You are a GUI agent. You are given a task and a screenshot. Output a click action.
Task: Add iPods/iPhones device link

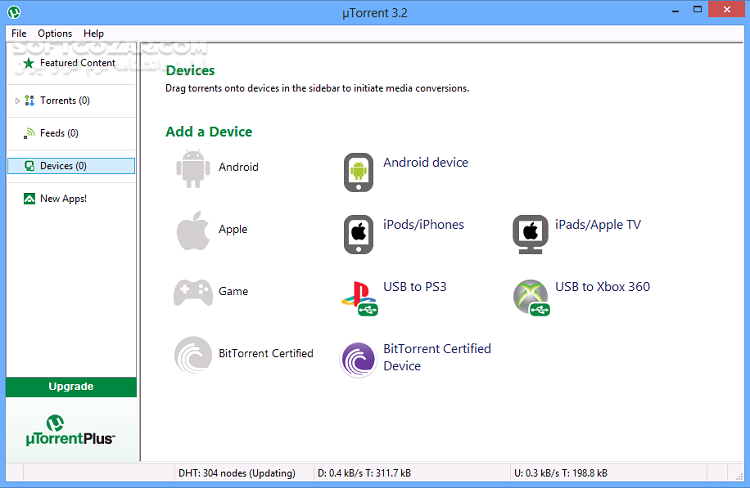click(x=423, y=224)
